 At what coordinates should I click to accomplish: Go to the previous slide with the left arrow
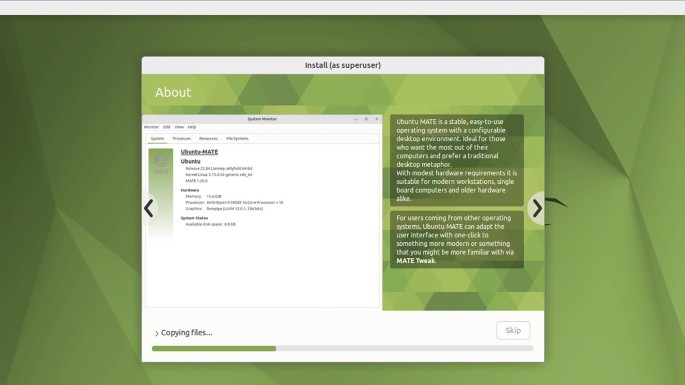point(149,208)
